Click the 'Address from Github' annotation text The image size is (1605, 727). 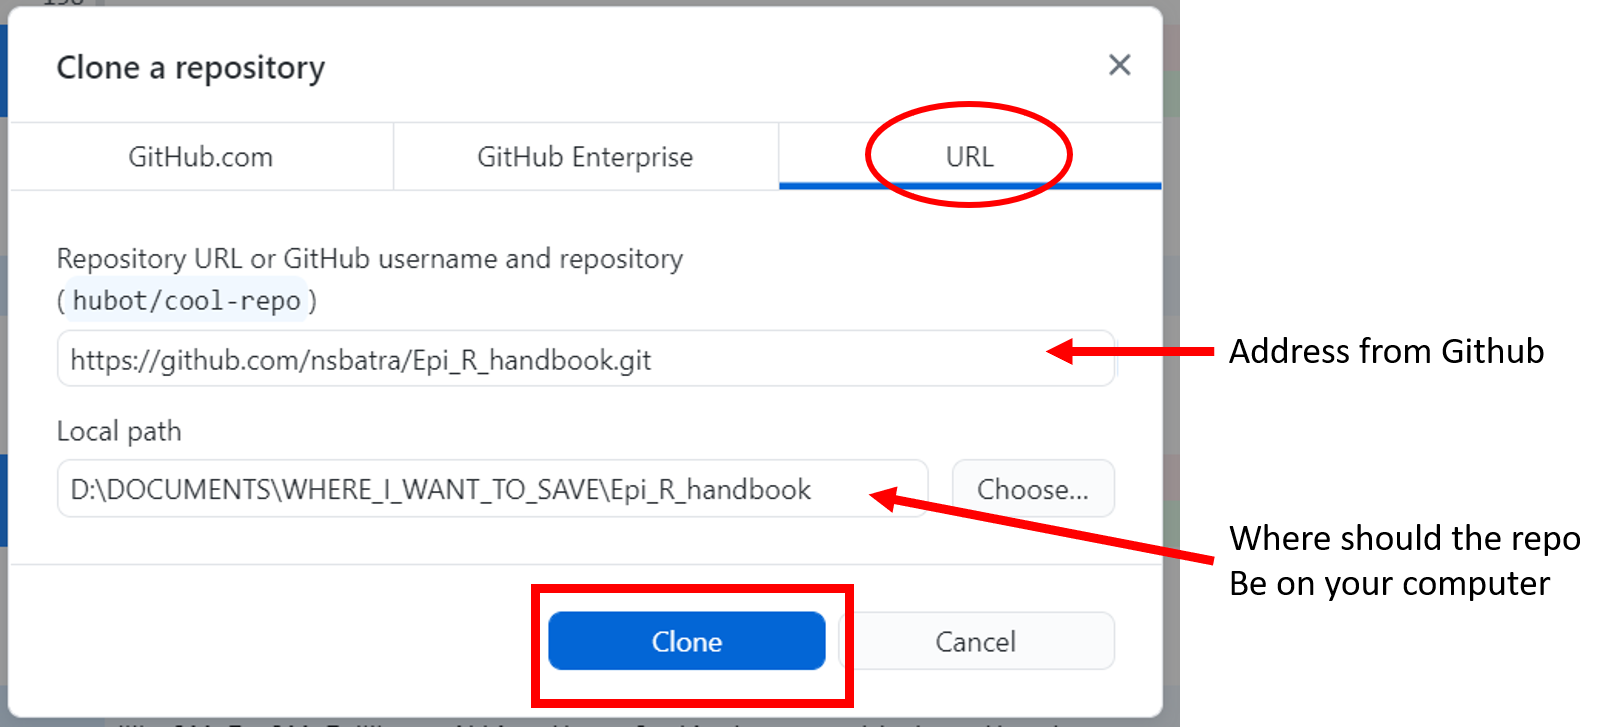1386,352
